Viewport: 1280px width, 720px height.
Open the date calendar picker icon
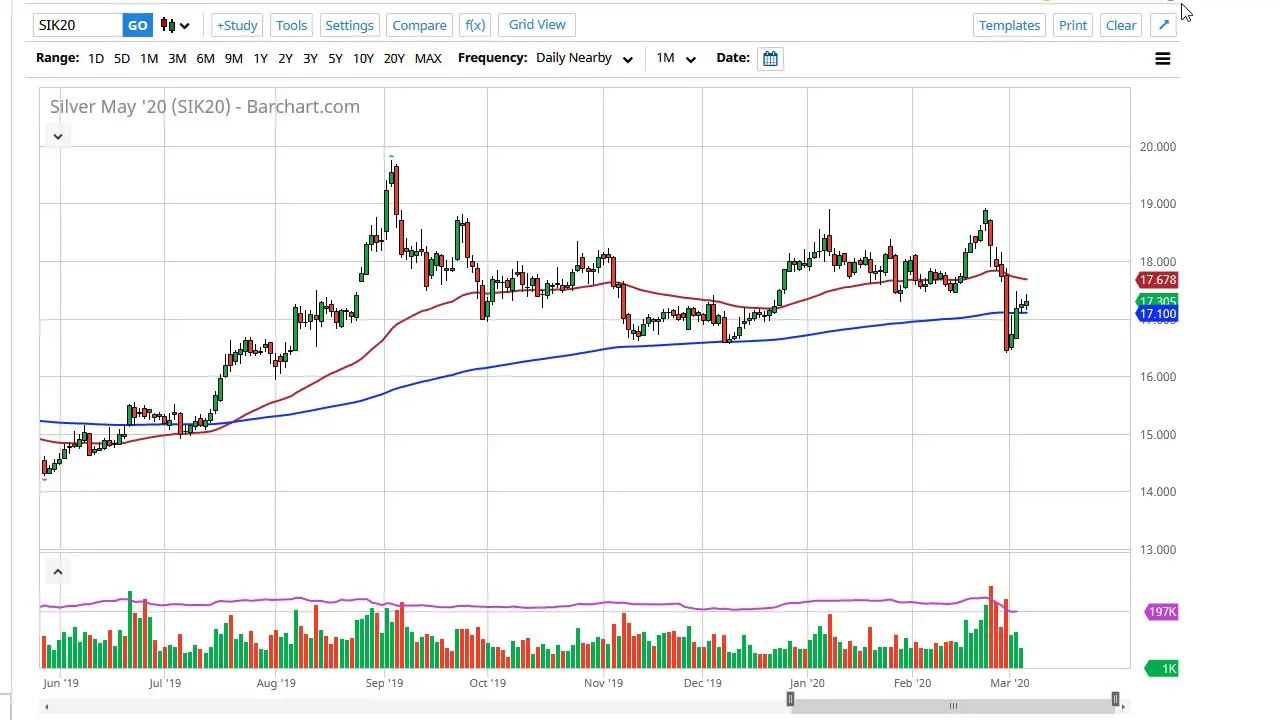point(770,58)
